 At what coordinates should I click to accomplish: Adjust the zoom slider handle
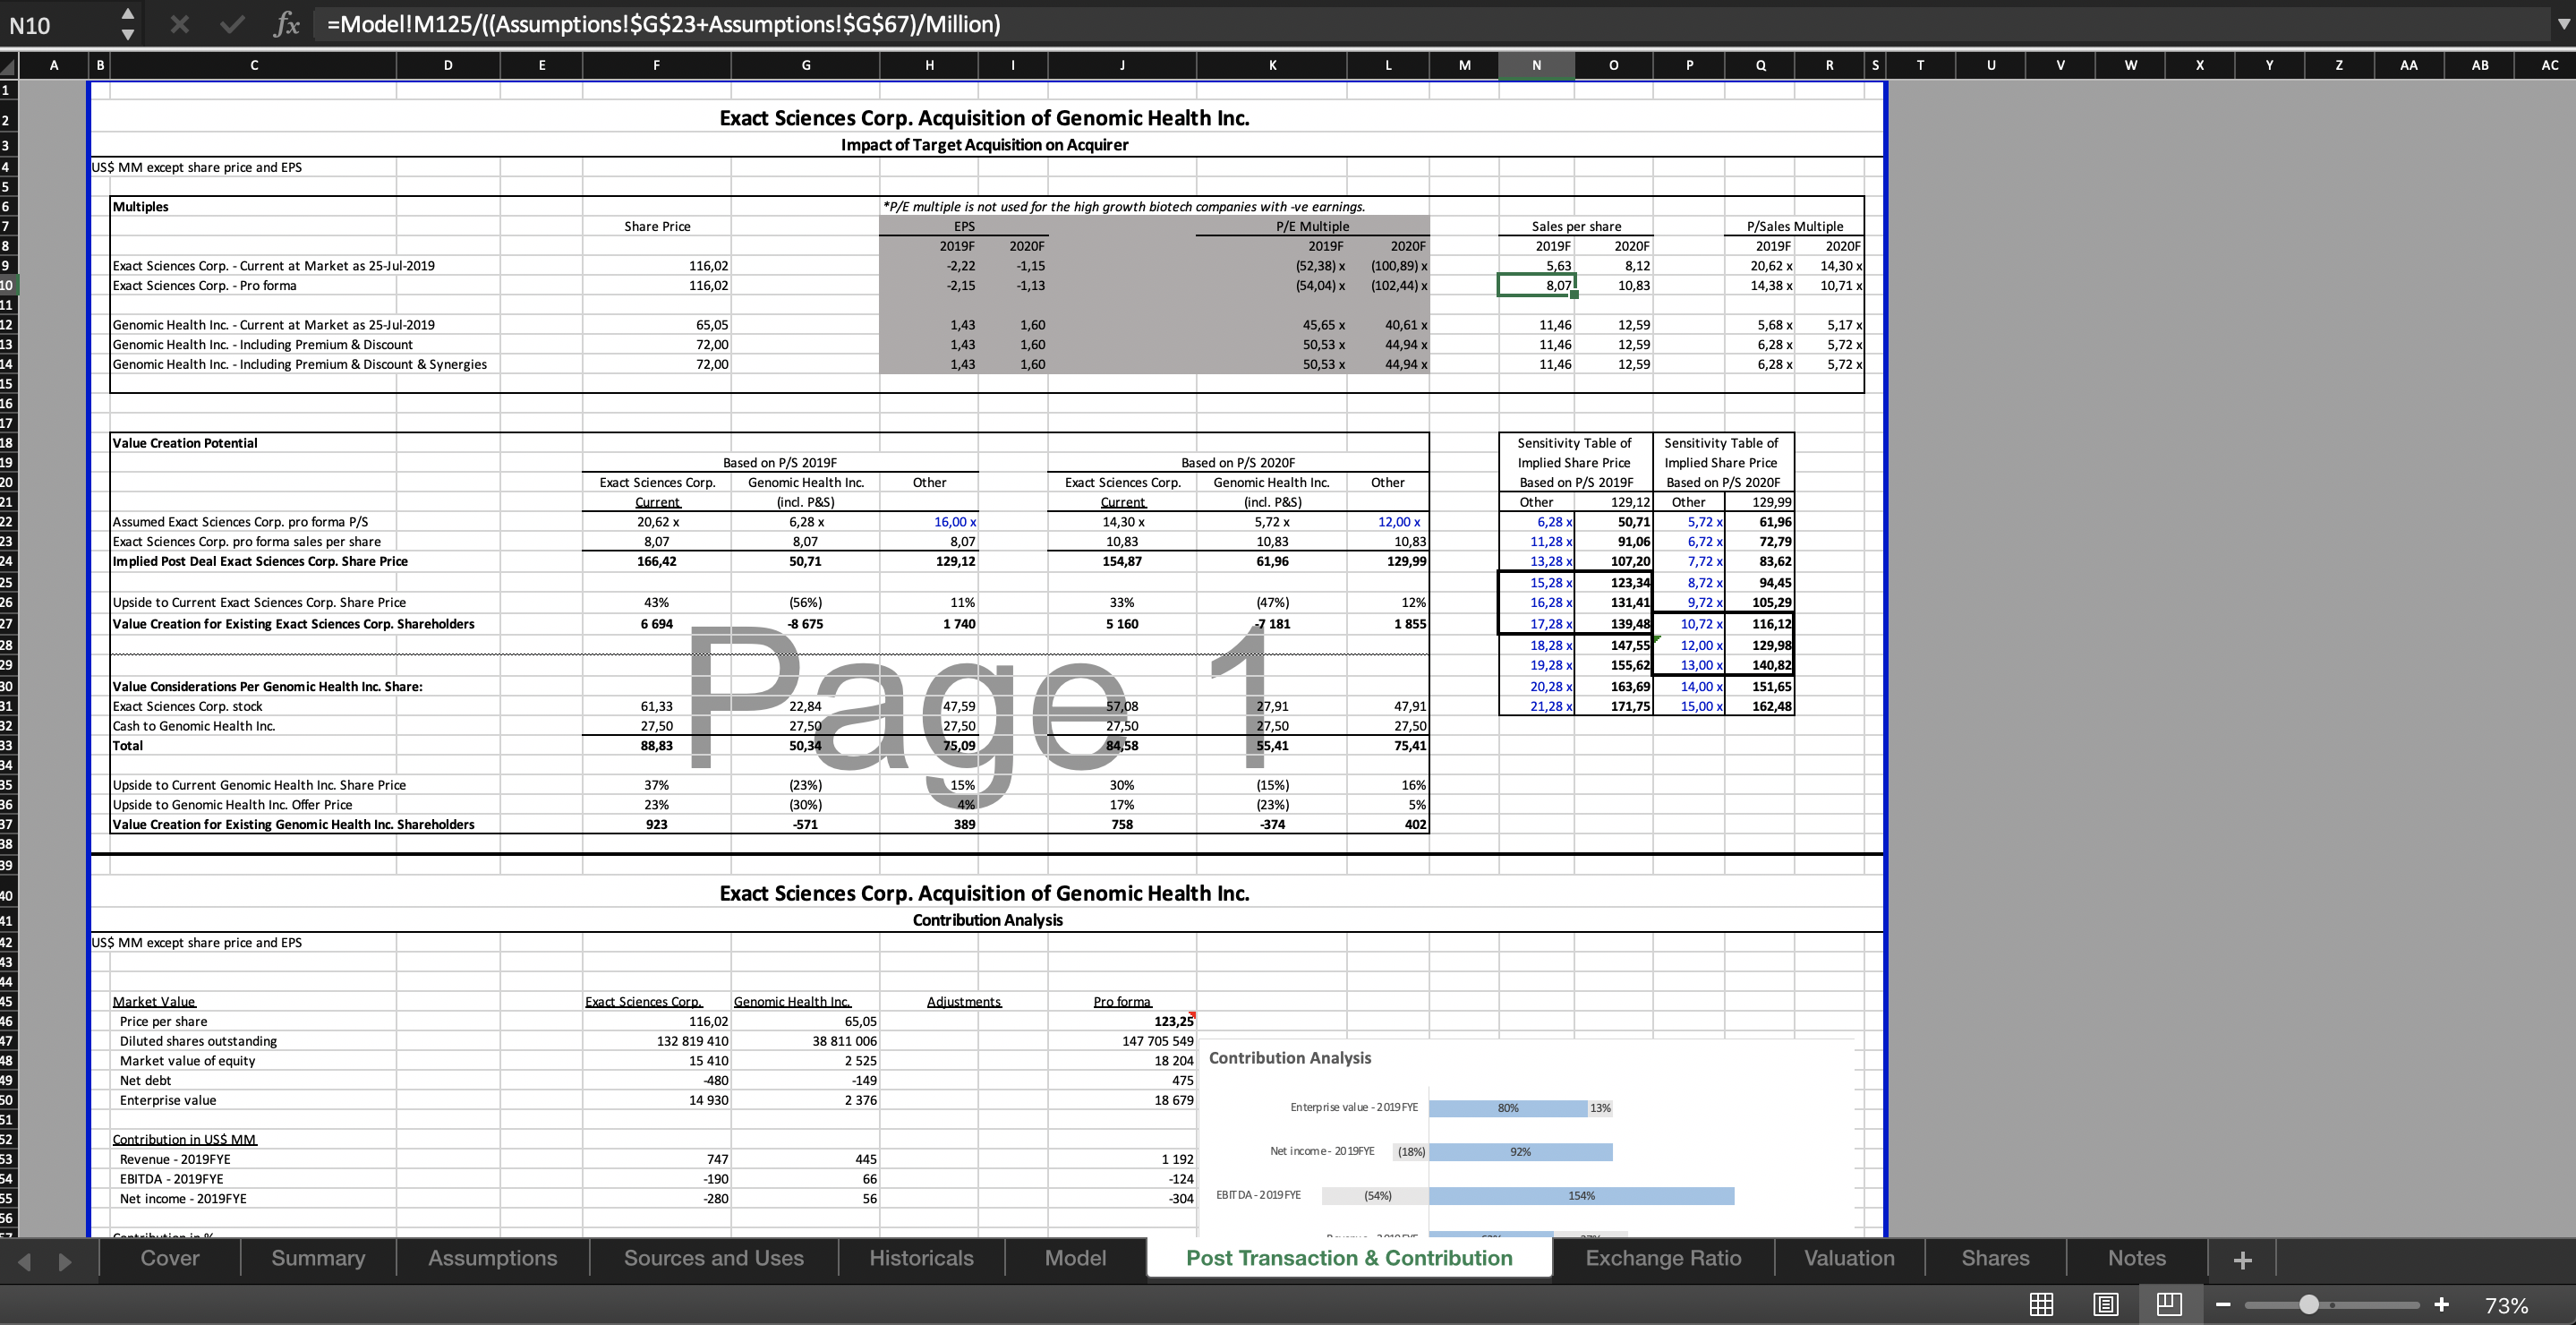(2309, 1304)
